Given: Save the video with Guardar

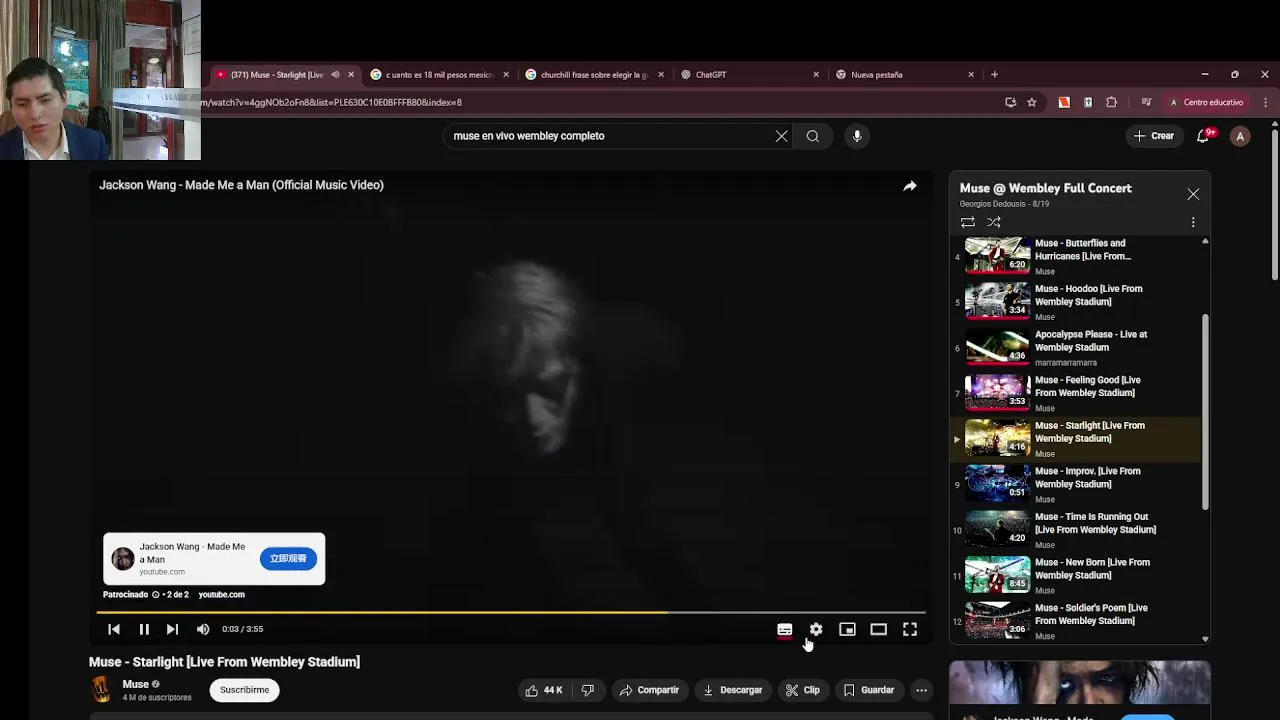Looking at the screenshot, I should coord(869,690).
